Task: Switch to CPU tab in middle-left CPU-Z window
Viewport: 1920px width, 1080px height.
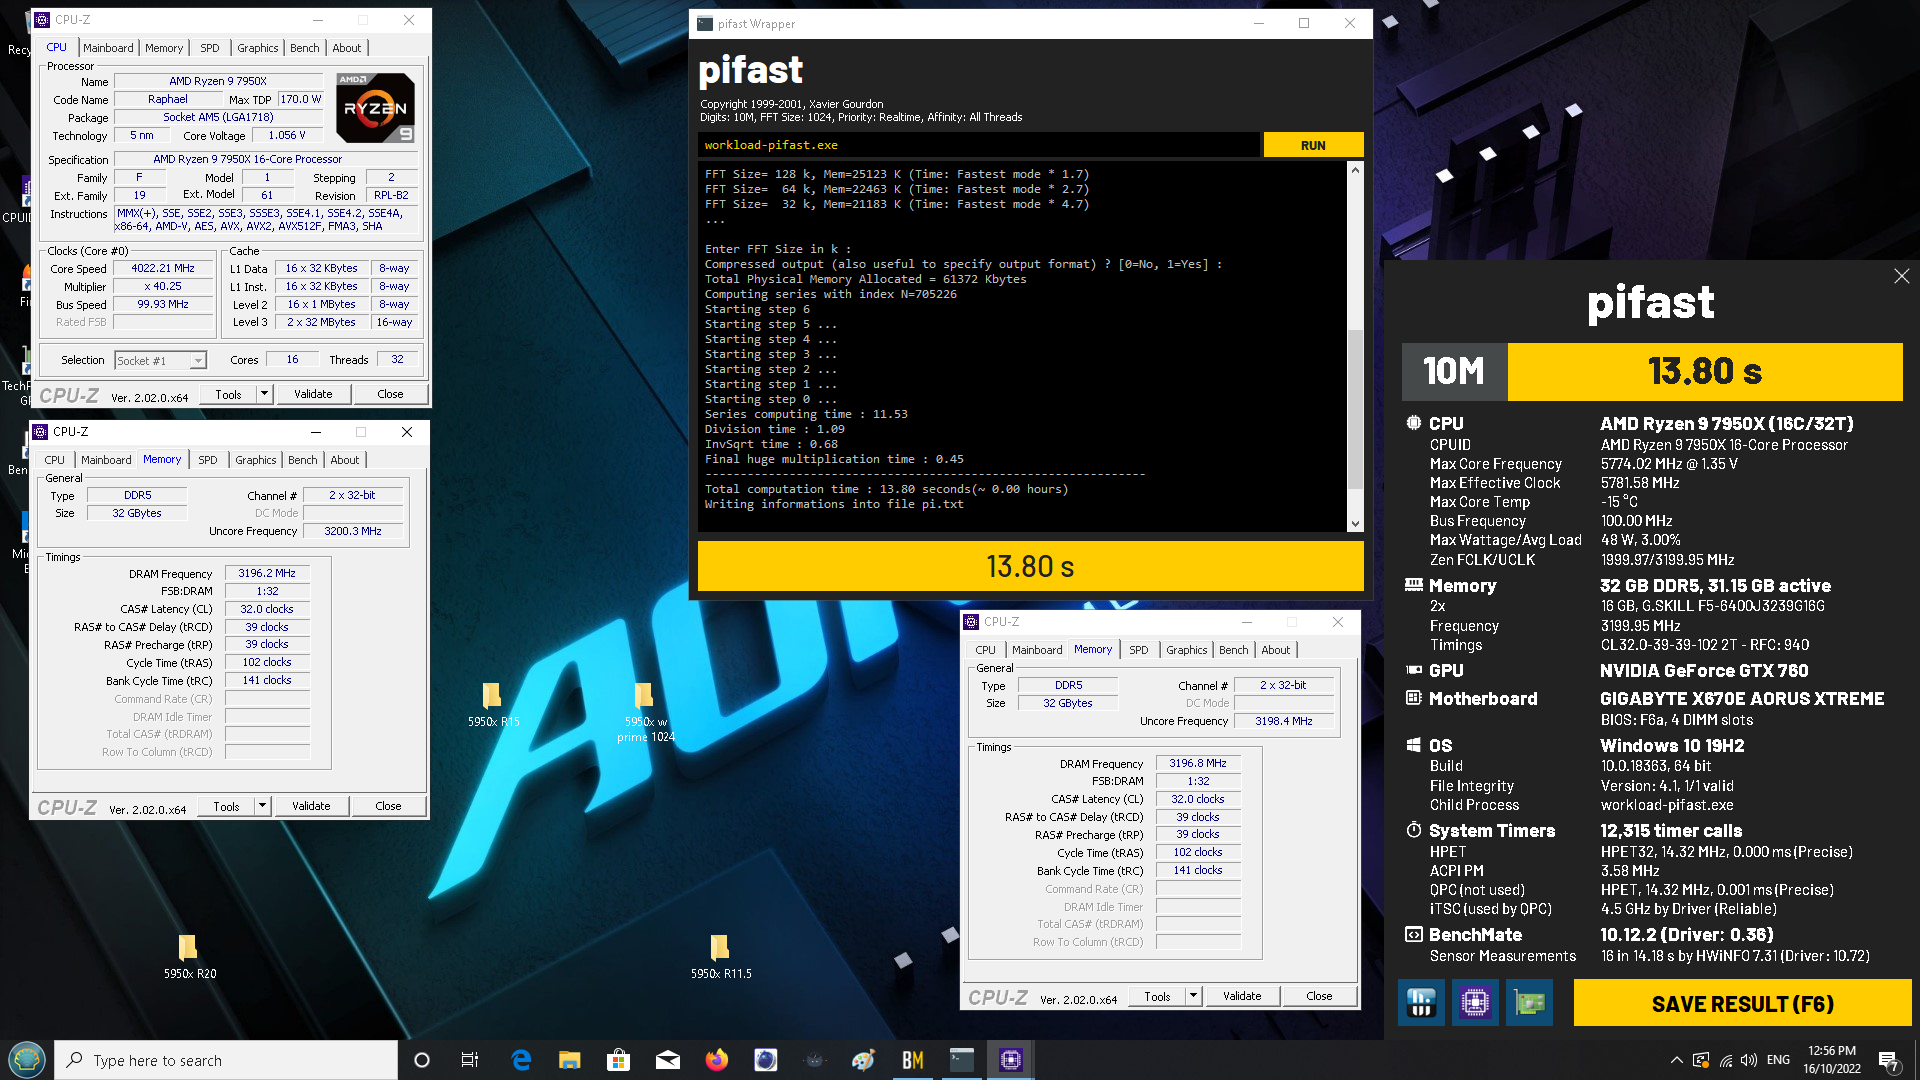Action: click(55, 460)
